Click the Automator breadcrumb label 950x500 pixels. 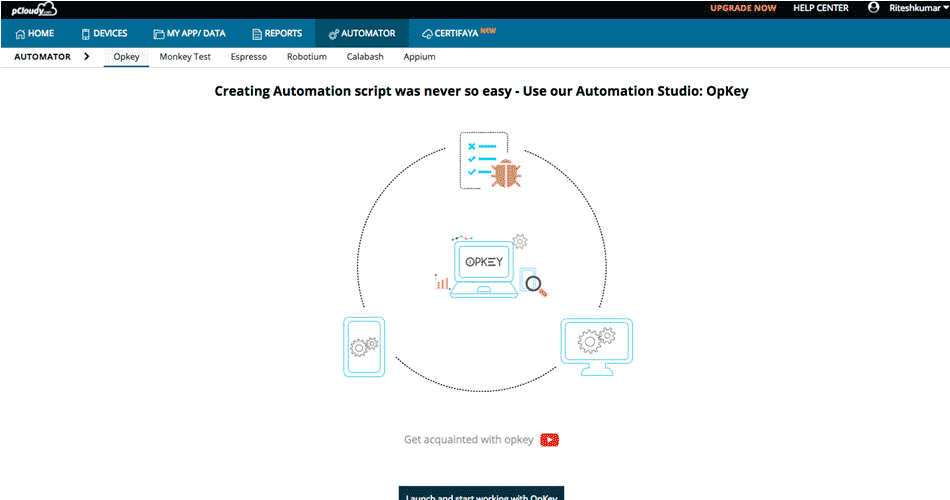42,56
